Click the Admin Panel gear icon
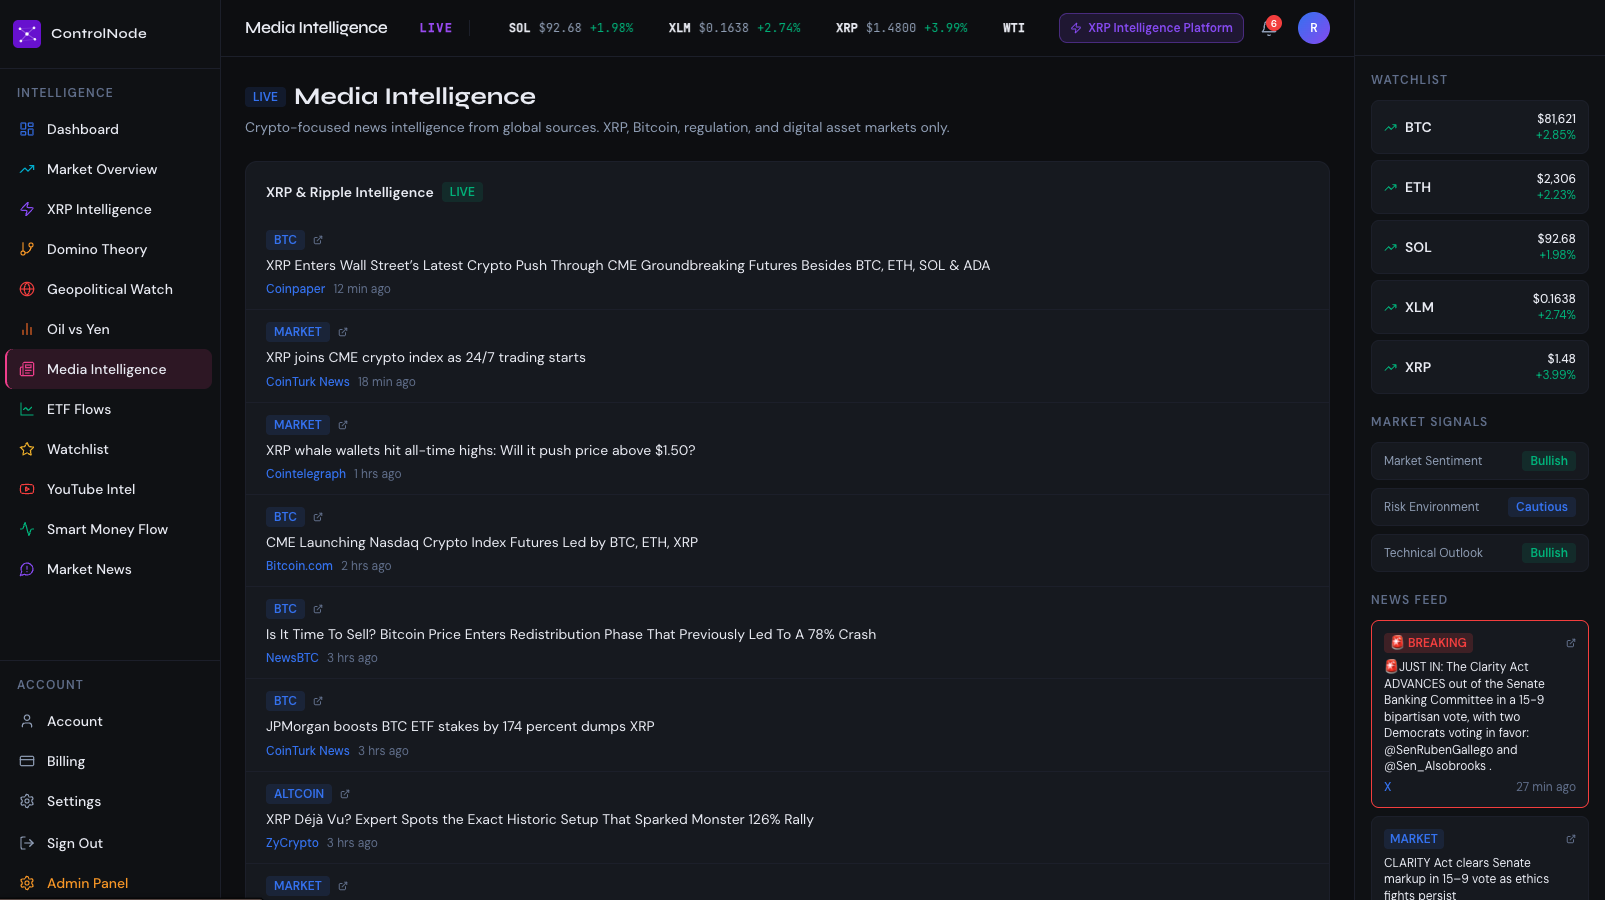The image size is (1605, 900). [x=27, y=883]
